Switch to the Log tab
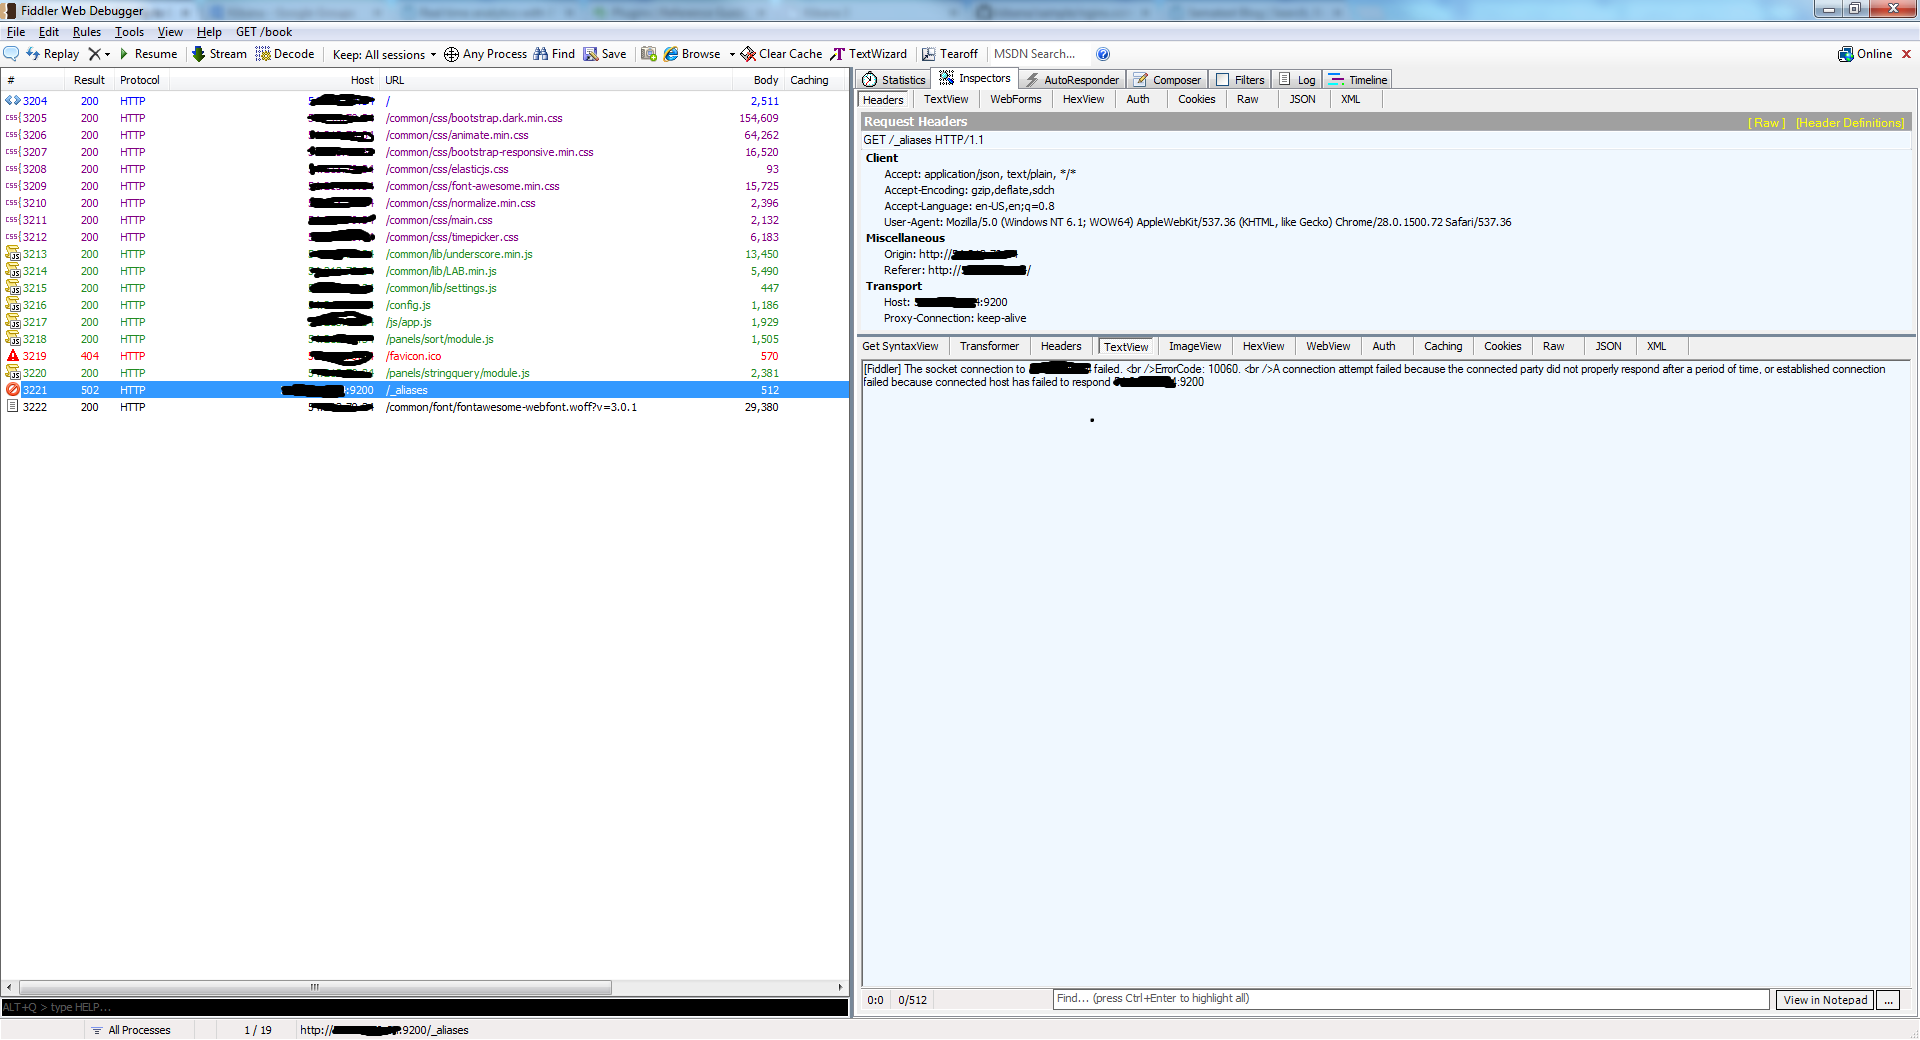Screen dimensions: 1920x1040 1298,80
